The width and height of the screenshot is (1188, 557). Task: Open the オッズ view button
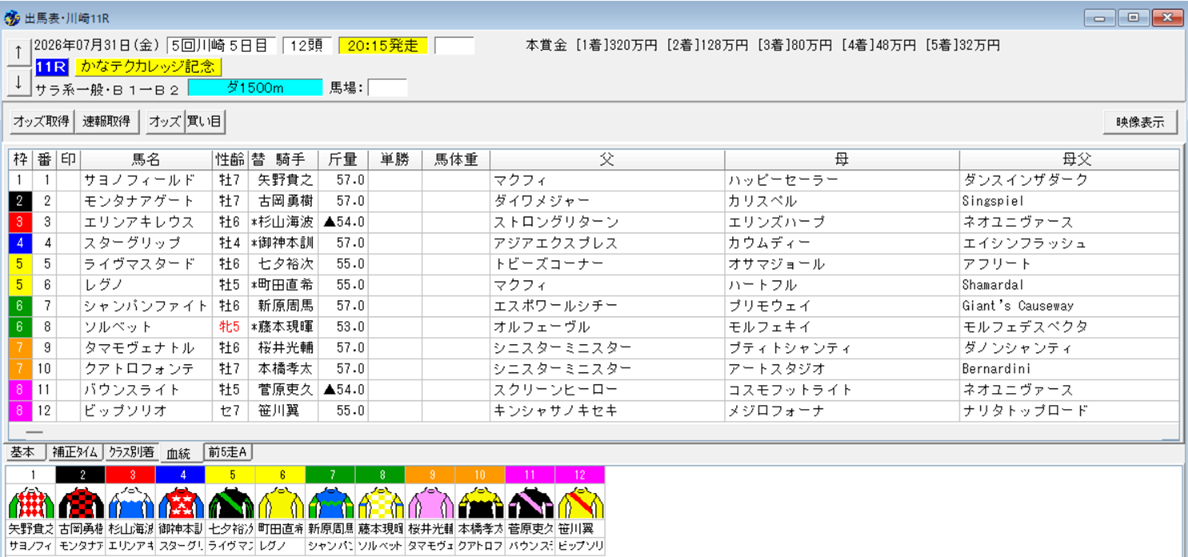click(165, 121)
